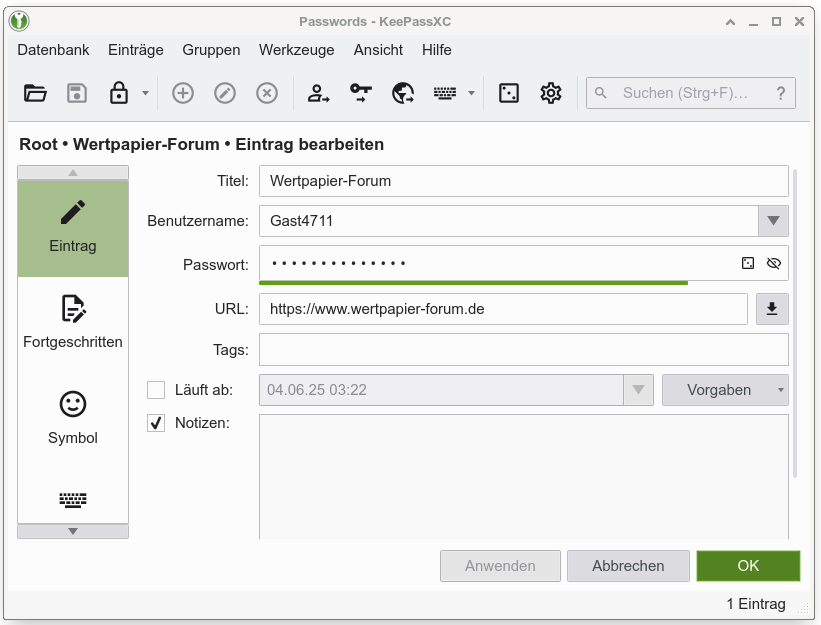
Task: Click the save database icon
Action: [77, 93]
